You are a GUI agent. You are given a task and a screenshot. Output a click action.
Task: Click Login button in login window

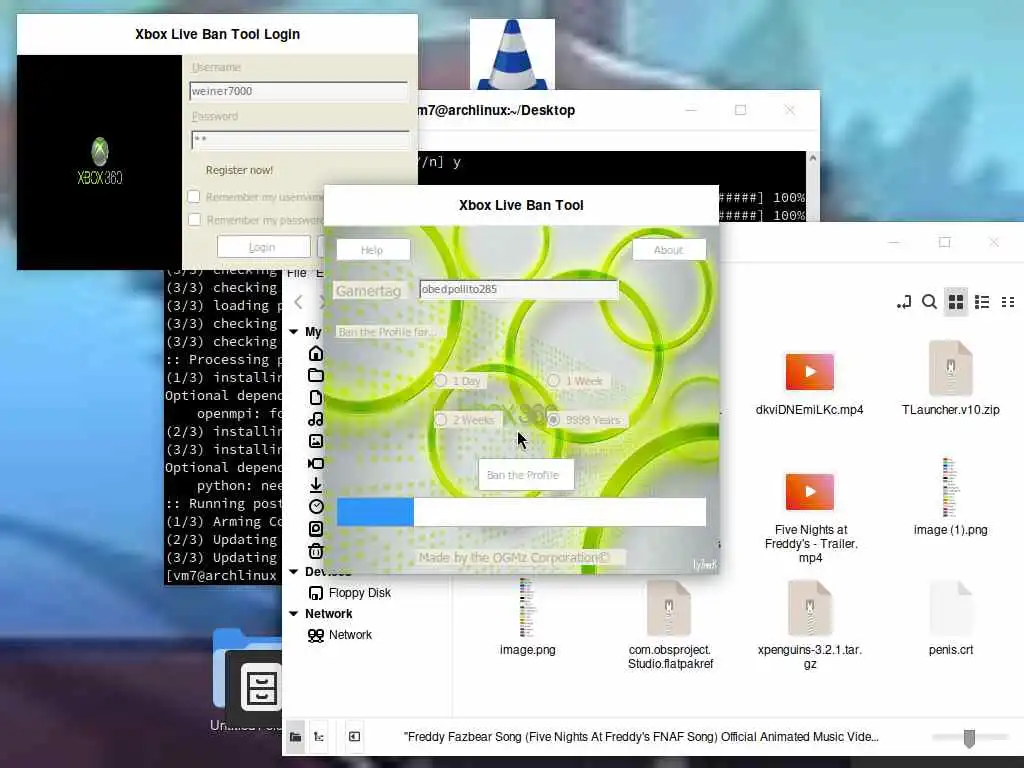tap(263, 247)
